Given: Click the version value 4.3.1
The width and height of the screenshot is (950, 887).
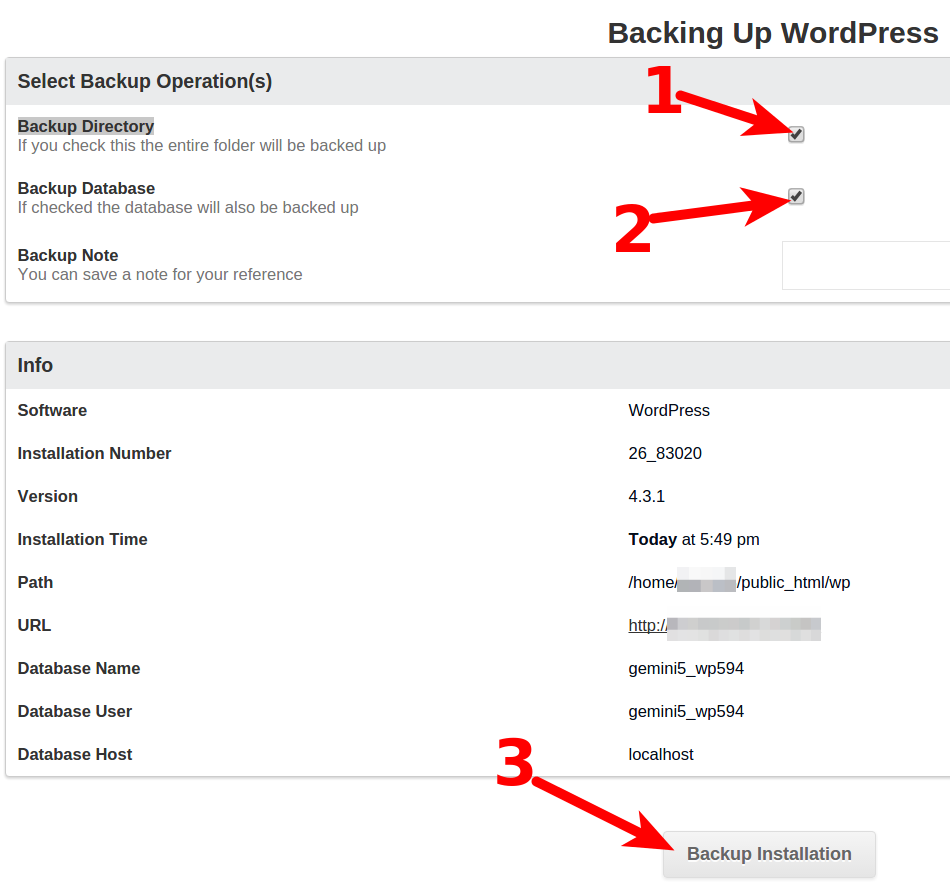Looking at the screenshot, I should (646, 496).
